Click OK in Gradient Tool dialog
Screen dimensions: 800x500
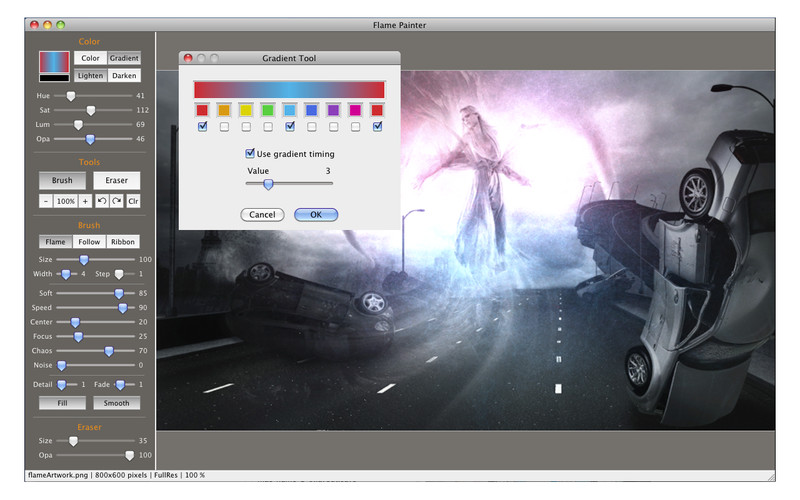(x=316, y=215)
